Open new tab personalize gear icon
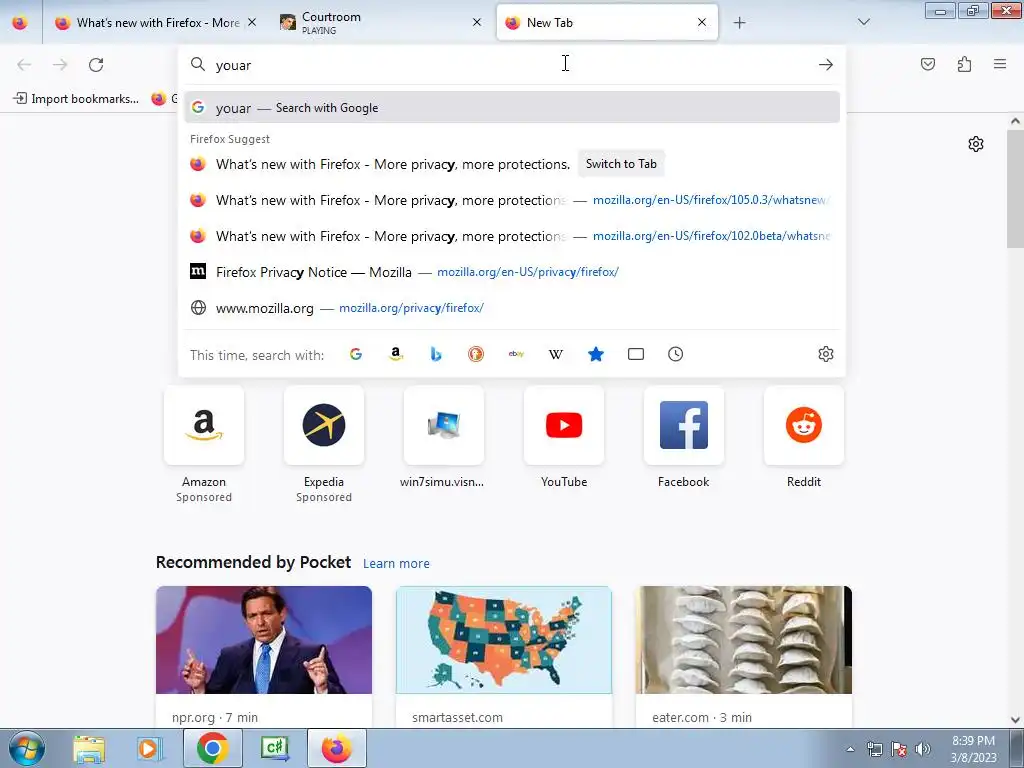Image resolution: width=1024 pixels, height=768 pixels. 976,144
